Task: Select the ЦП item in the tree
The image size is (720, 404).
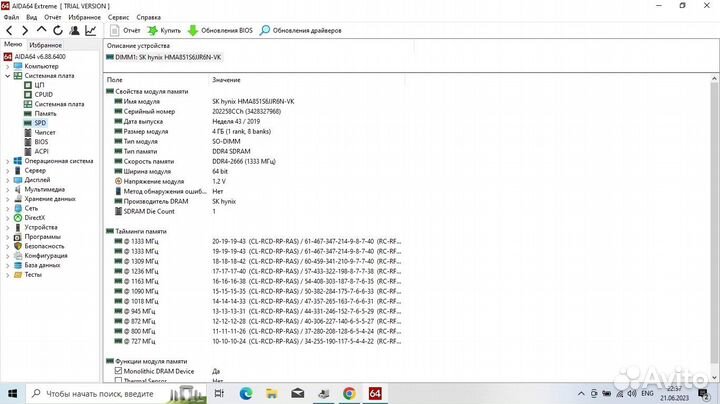Action: [34, 85]
